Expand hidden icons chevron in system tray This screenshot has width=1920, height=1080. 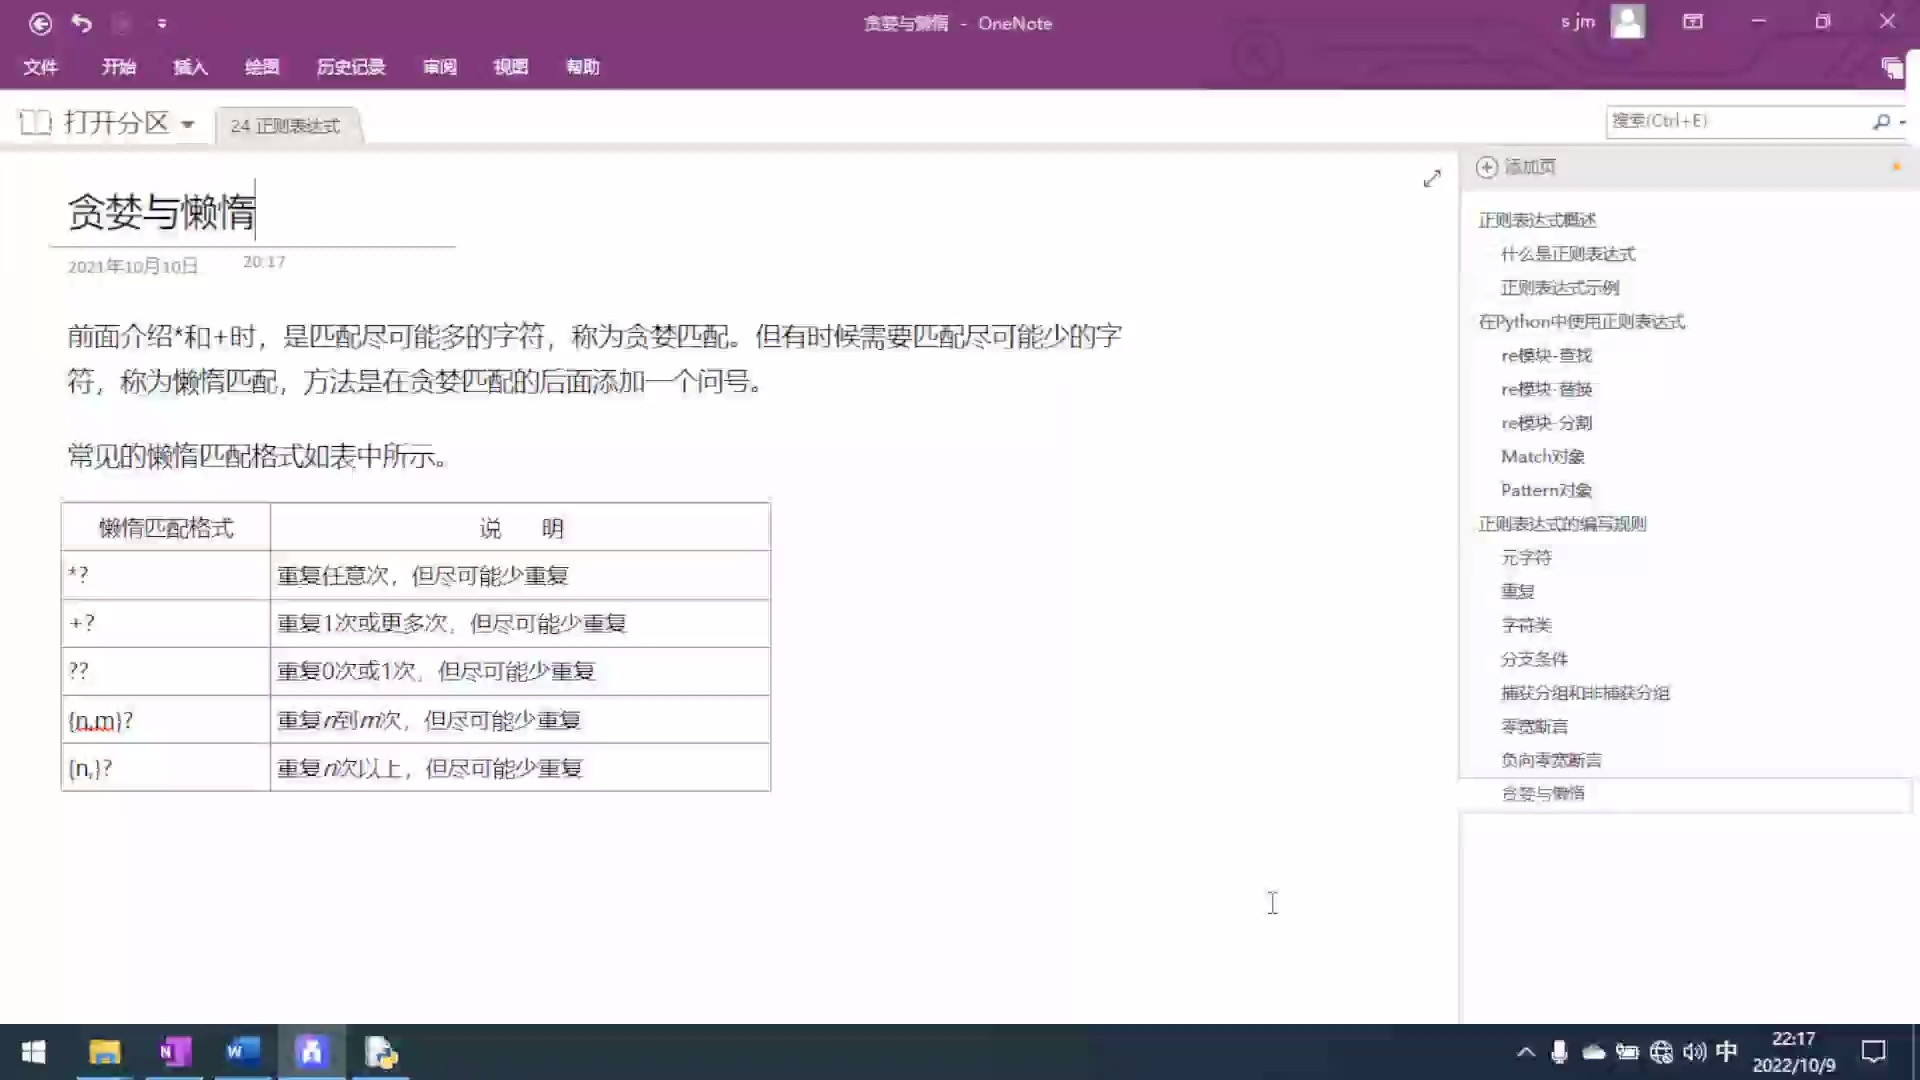pos(1526,1051)
